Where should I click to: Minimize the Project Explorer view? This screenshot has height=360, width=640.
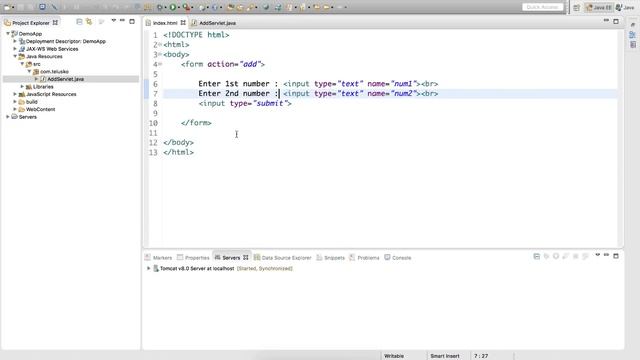click(x=122, y=20)
